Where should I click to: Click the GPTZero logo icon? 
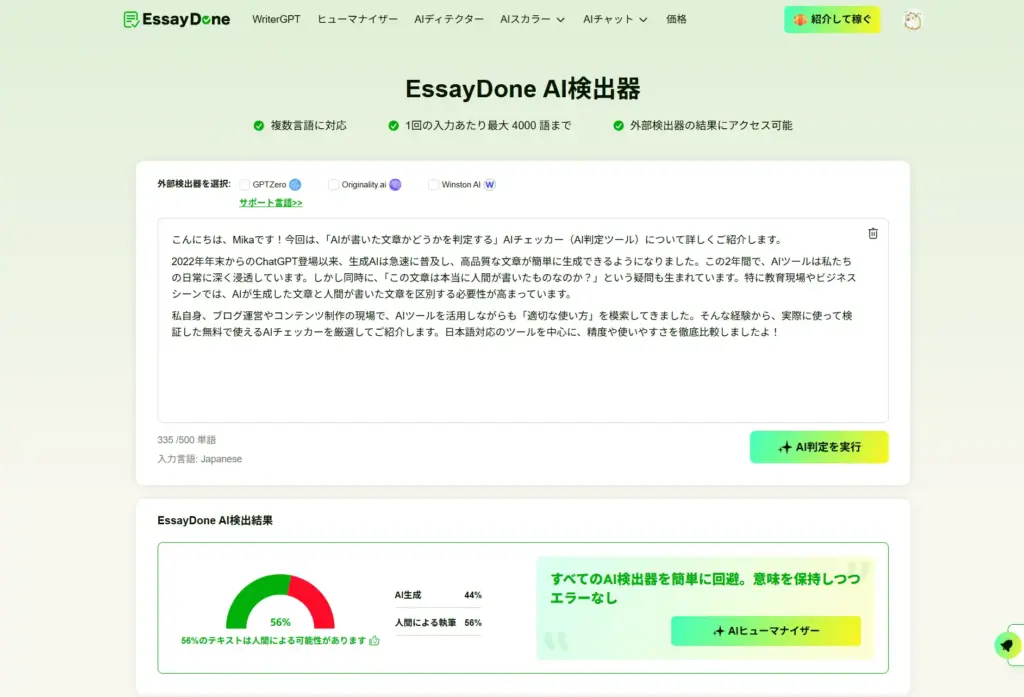point(295,185)
